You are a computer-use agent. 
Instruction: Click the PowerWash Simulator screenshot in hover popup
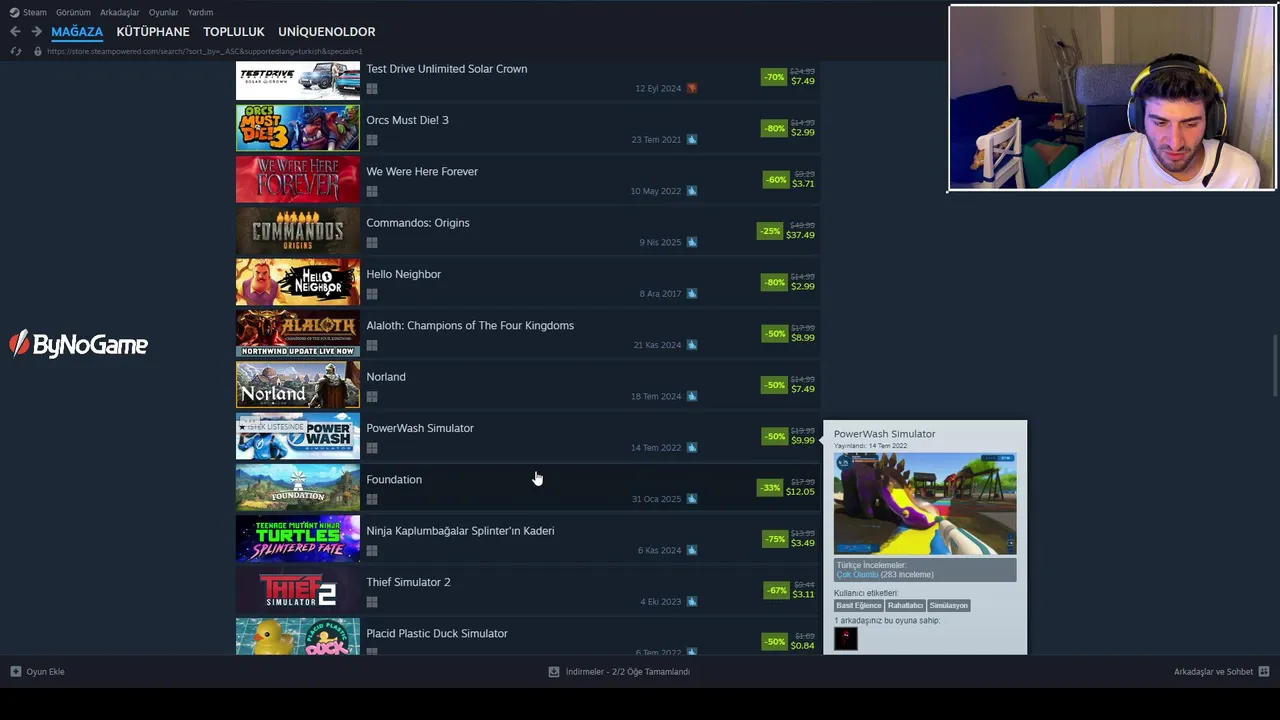(925, 503)
